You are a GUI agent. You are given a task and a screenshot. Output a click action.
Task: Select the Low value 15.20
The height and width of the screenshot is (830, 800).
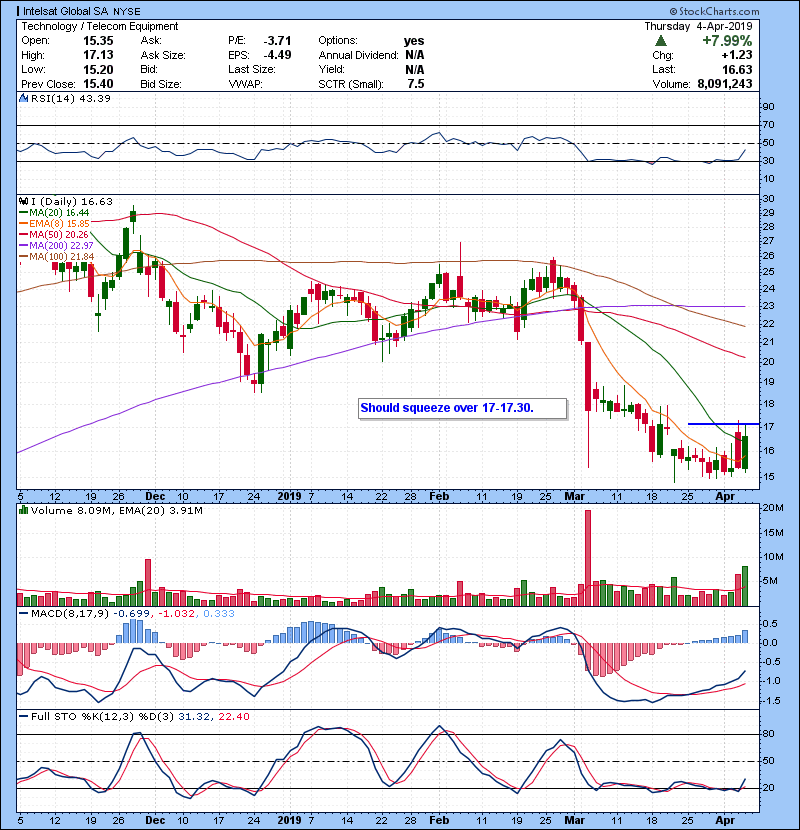[x=98, y=69]
